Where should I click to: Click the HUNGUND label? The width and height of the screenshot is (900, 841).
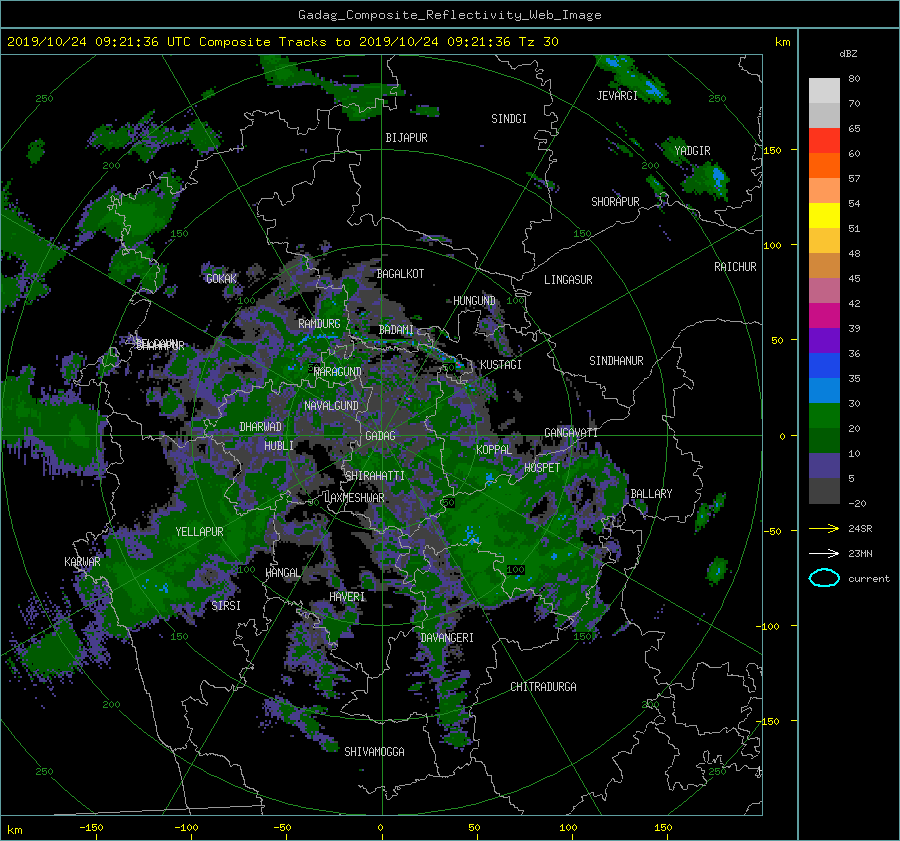(x=474, y=301)
